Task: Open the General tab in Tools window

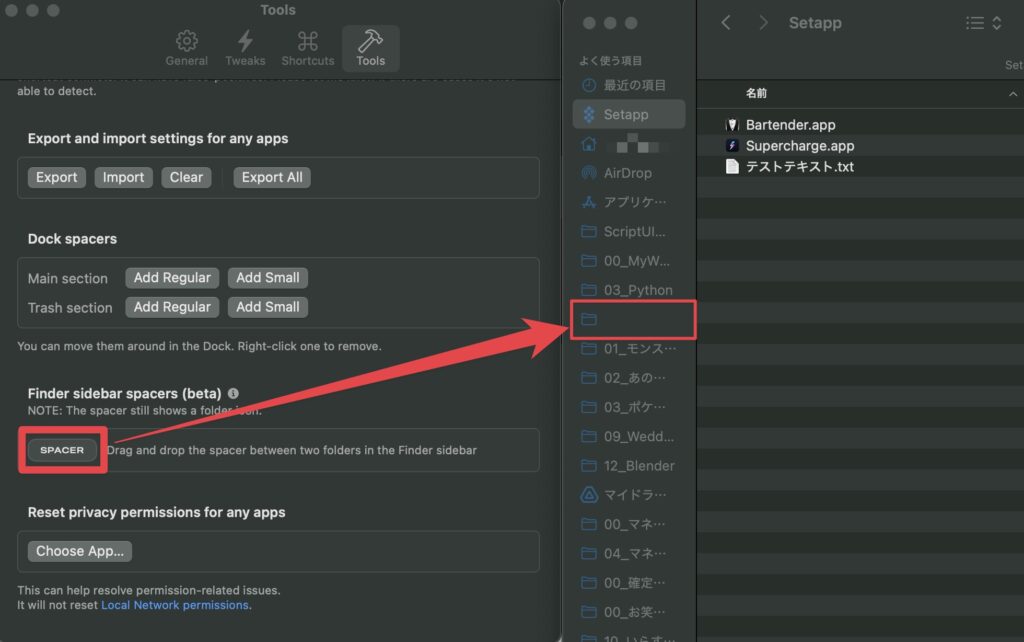Action: point(186,48)
